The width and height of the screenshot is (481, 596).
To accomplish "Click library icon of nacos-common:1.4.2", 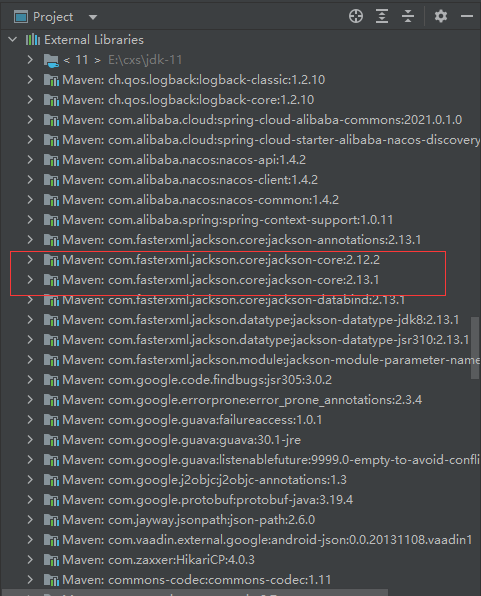I will pos(51,200).
